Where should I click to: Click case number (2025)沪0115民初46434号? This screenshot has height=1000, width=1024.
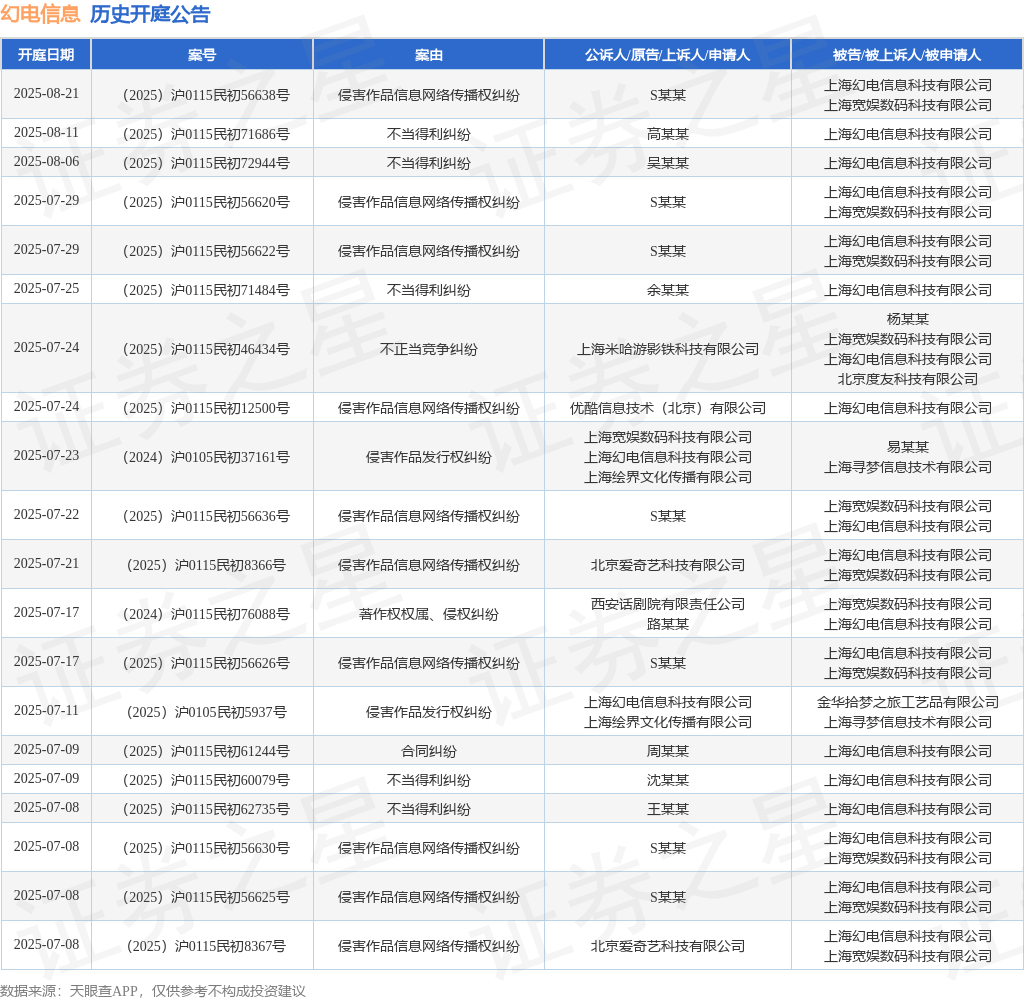206,349
